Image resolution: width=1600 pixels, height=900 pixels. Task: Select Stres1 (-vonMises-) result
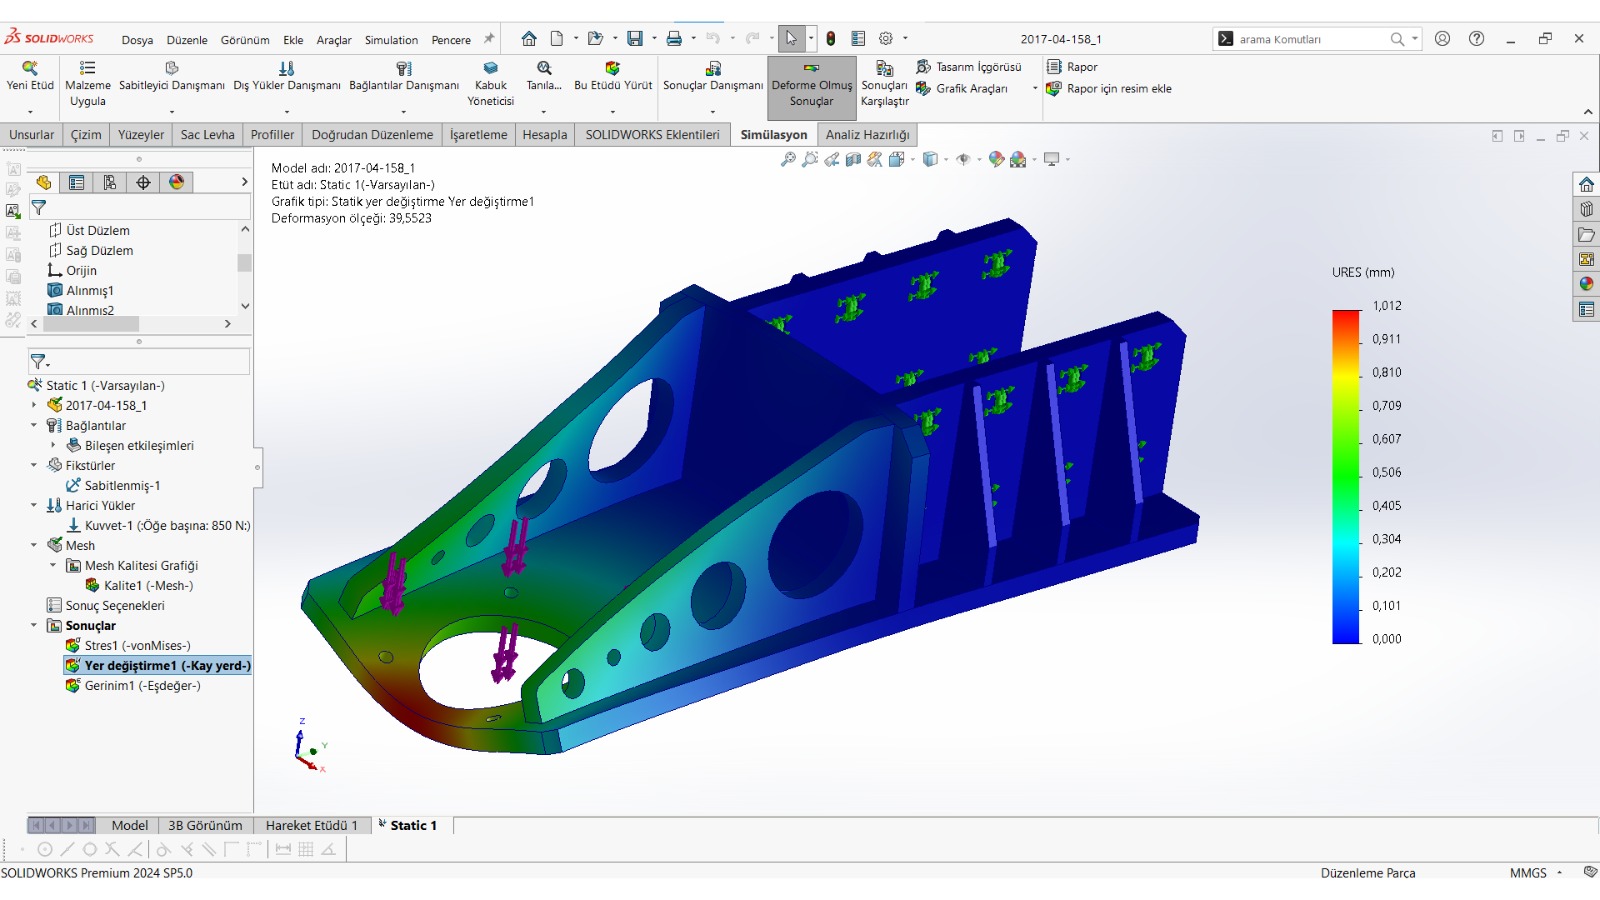click(x=137, y=646)
